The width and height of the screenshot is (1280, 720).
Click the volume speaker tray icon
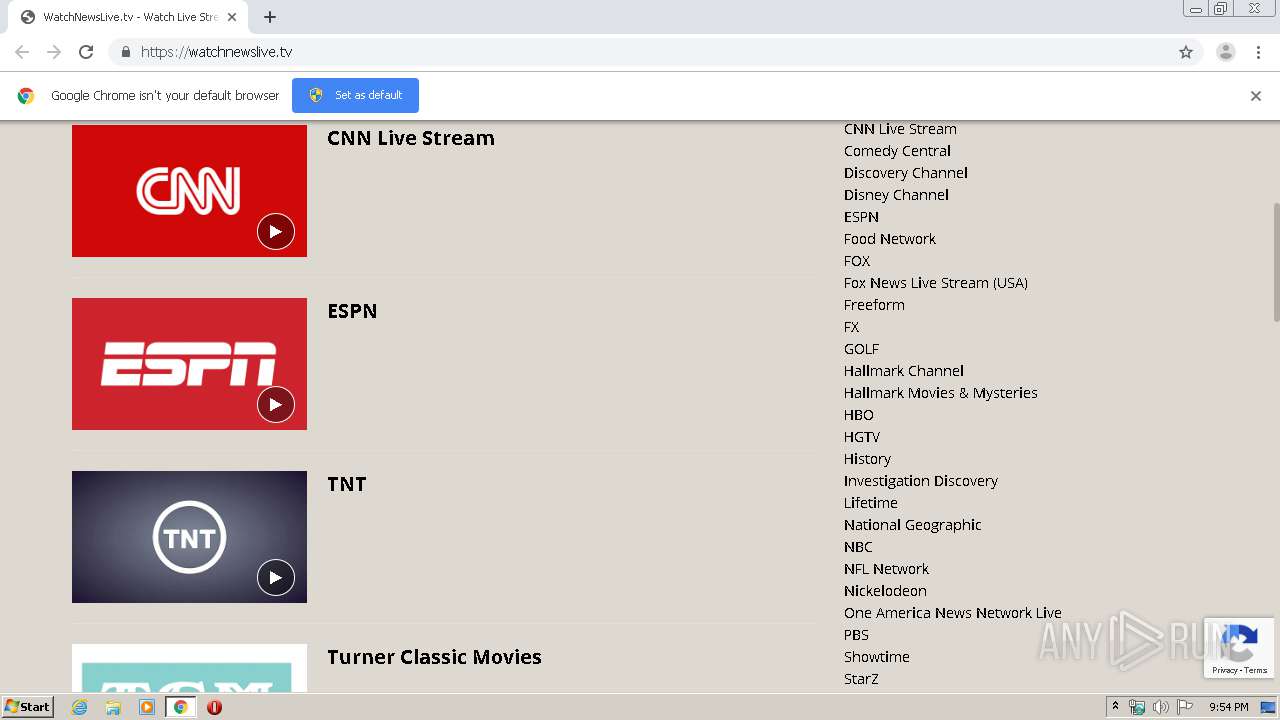1160,707
